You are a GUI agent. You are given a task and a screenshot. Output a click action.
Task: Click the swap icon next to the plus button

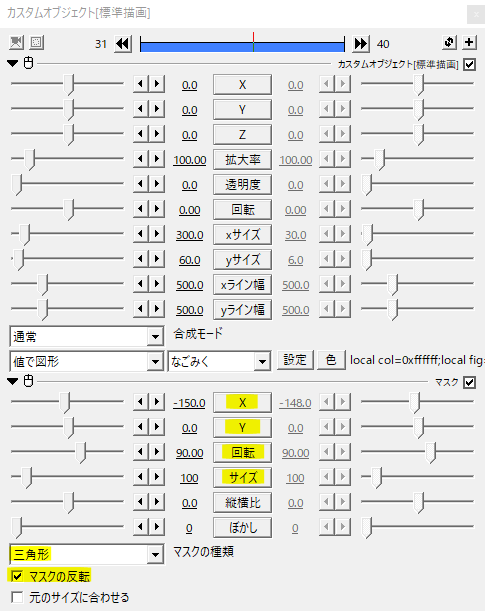[x=449, y=42]
